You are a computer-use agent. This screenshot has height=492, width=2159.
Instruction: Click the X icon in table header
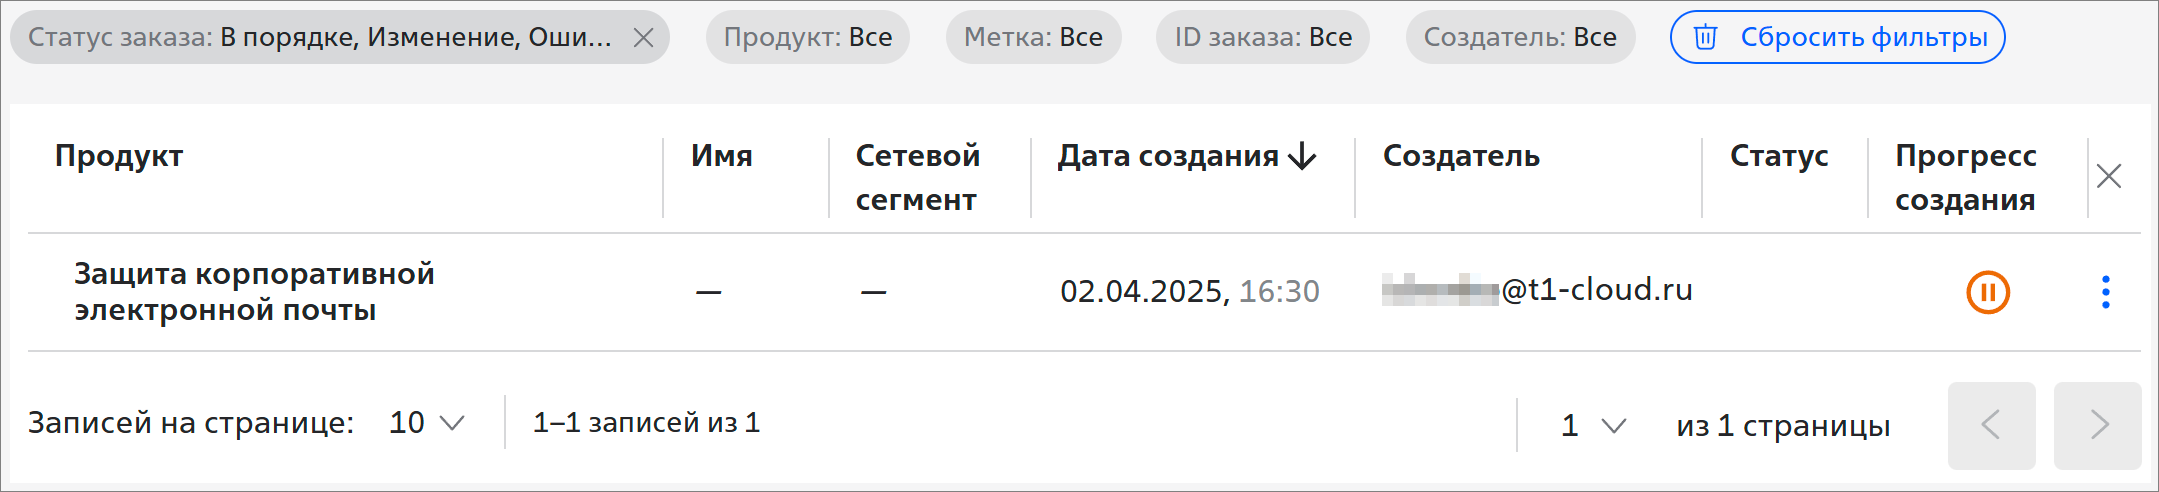2109,176
